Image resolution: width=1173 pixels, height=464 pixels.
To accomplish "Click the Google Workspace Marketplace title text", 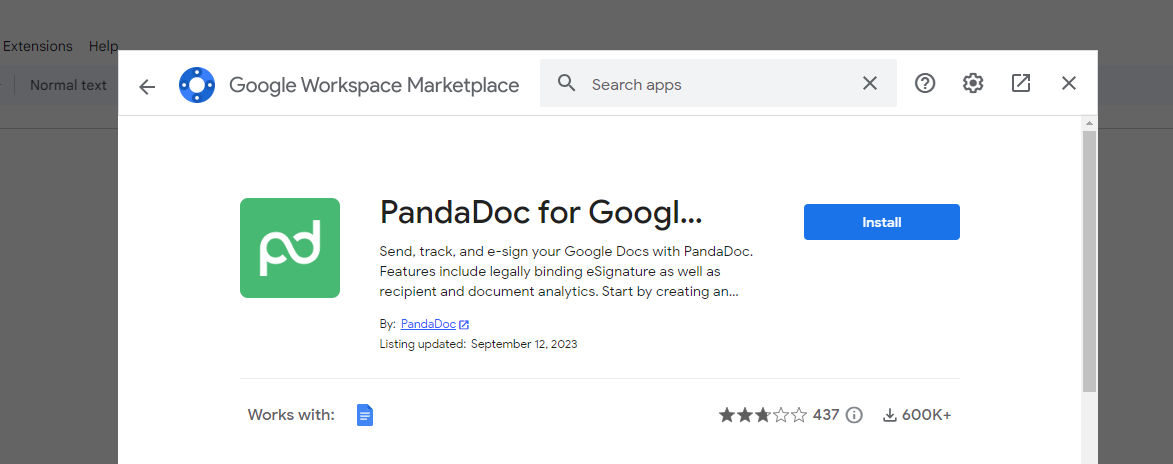I will click(x=374, y=85).
